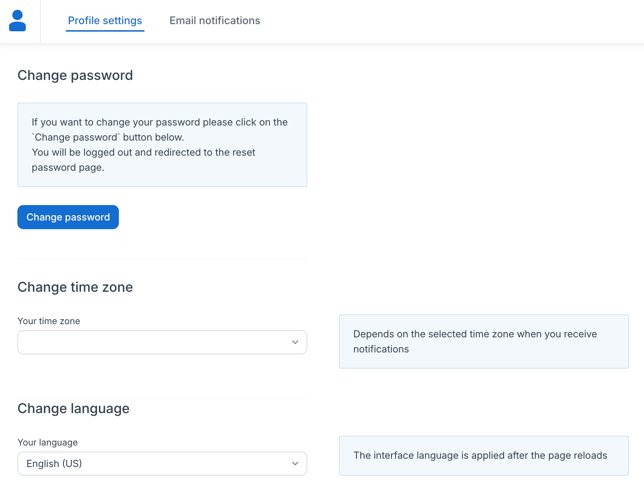Open the Profile settings tab
644x490 pixels.
pos(105,21)
